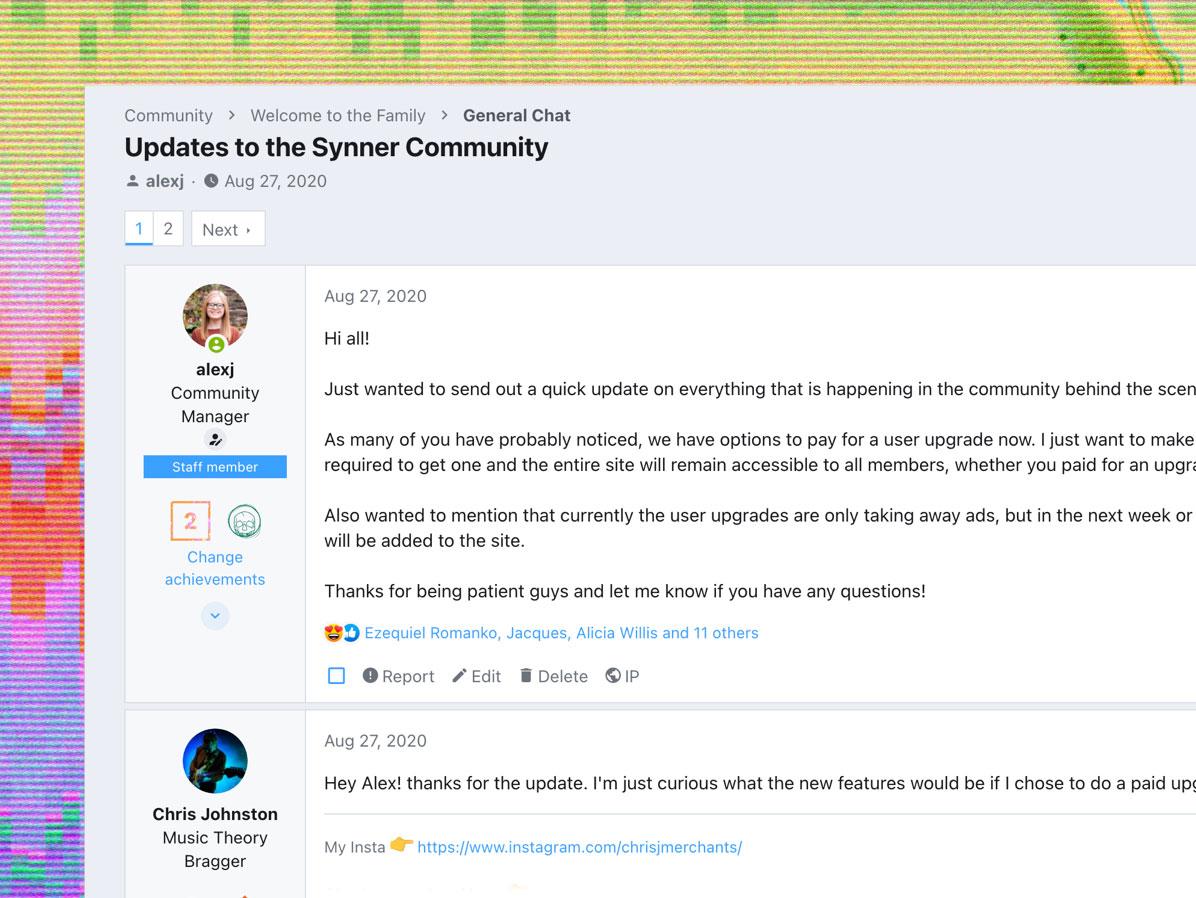Viewport: 1196px width, 898px height.
Task: Click the Edit pencil icon
Action: 460,676
